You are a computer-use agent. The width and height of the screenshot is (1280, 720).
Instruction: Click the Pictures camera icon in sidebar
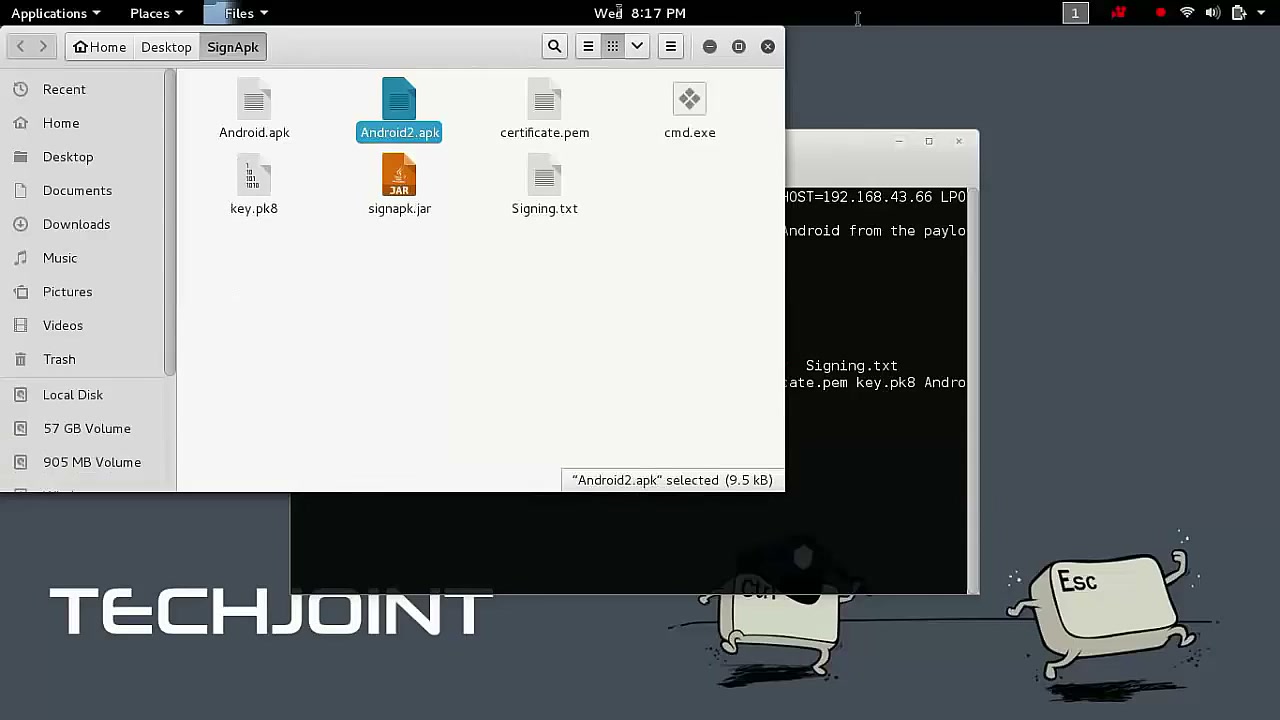[21, 292]
